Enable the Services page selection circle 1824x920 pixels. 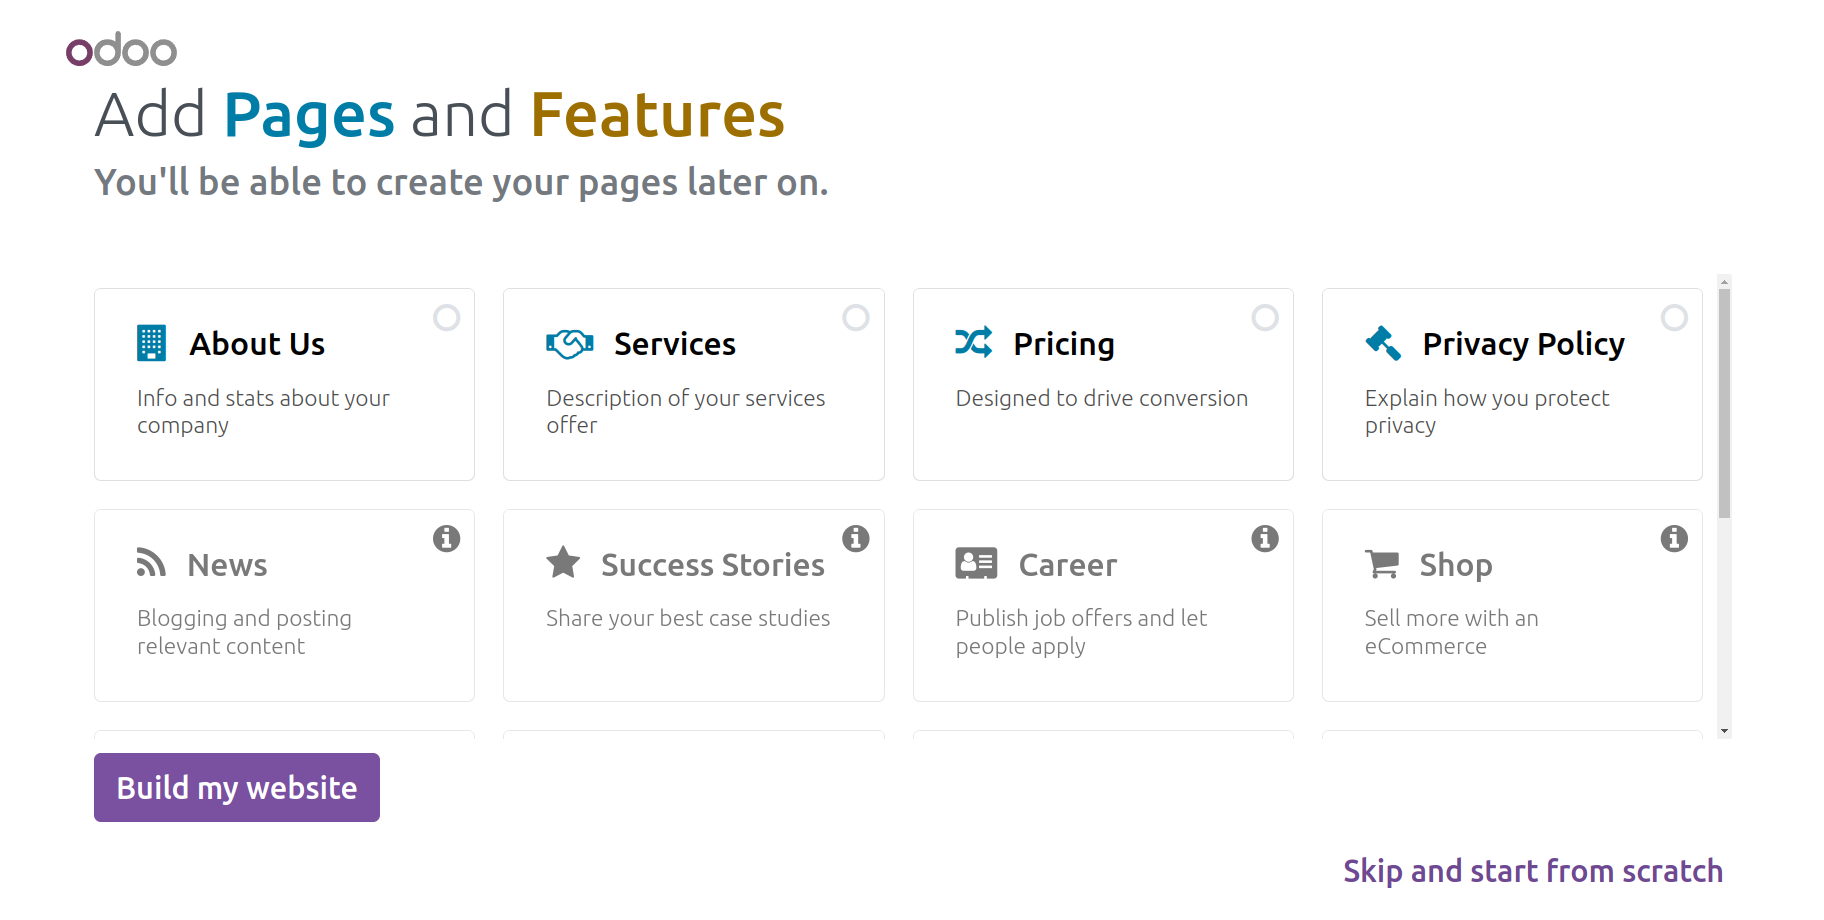coord(856,318)
